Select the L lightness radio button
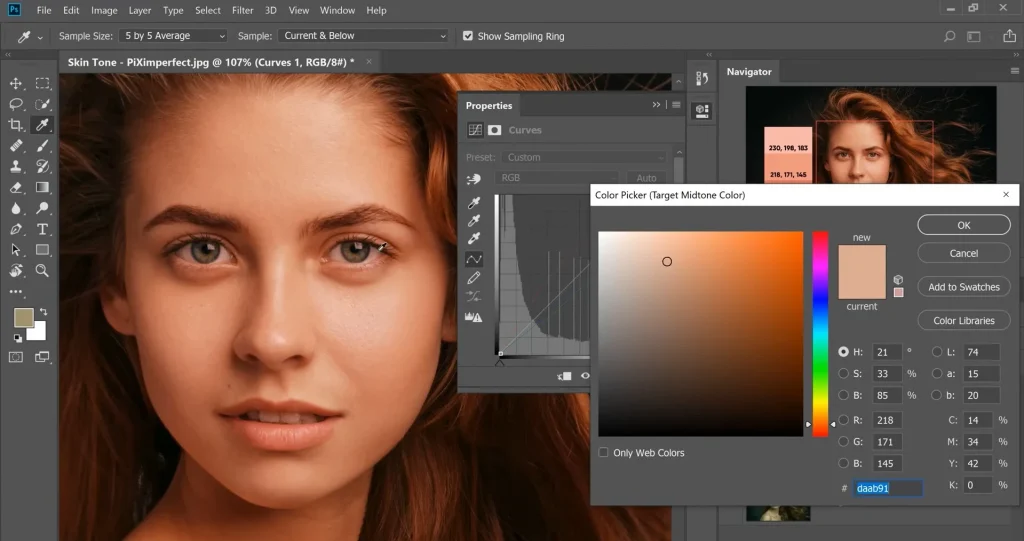The image size is (1024, 541). click(x=937, y=352)
